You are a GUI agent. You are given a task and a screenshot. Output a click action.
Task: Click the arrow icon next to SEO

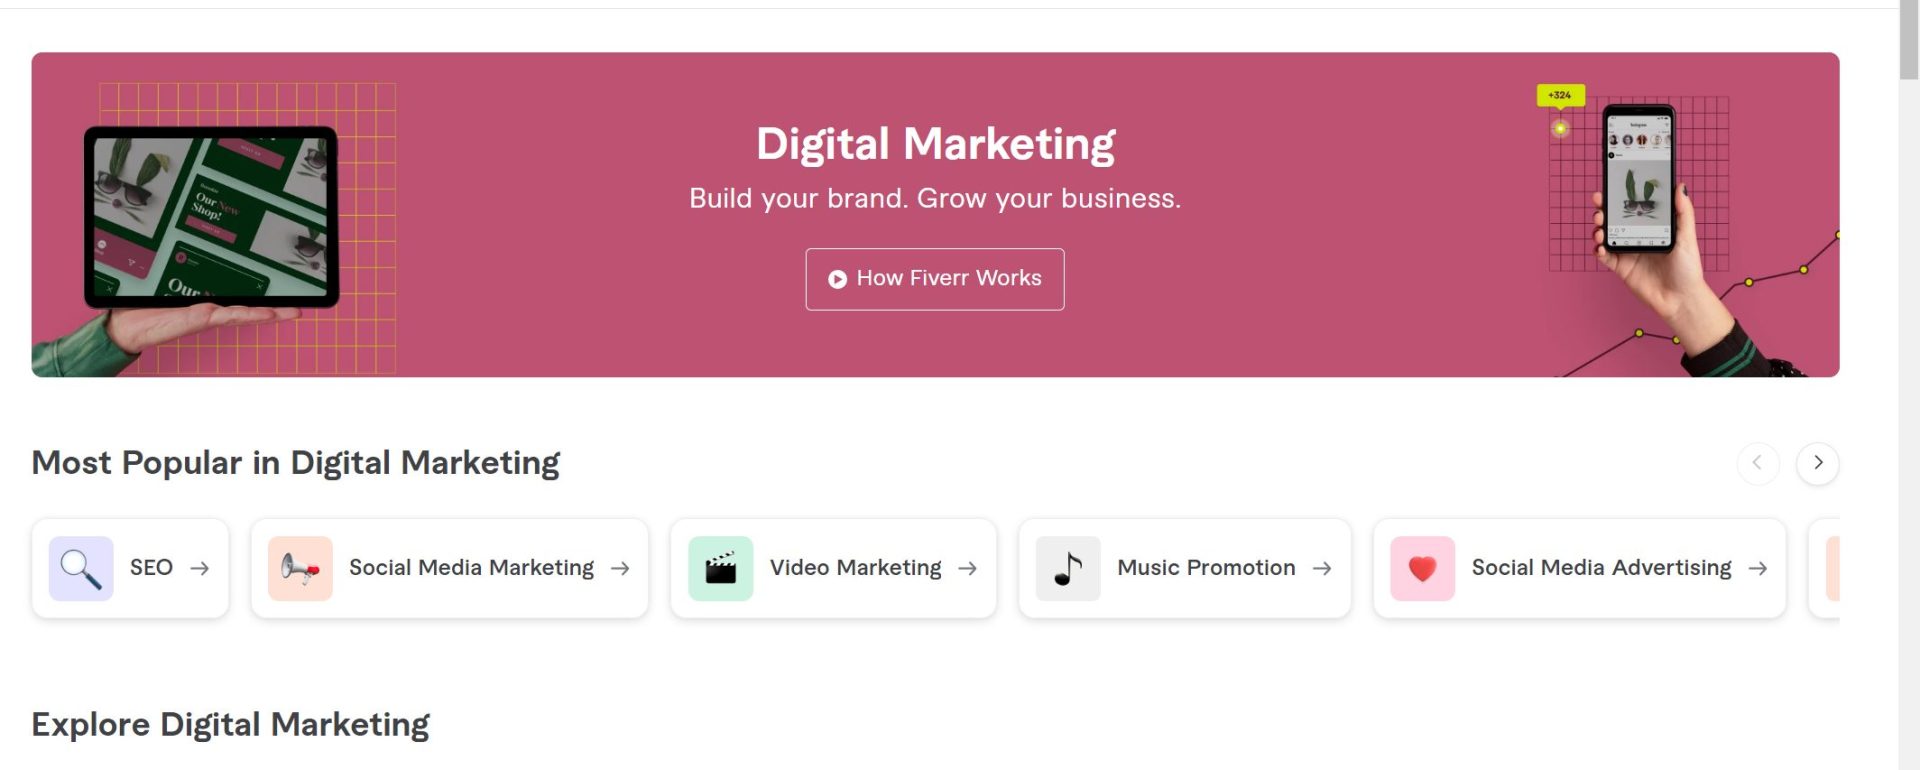200,568
